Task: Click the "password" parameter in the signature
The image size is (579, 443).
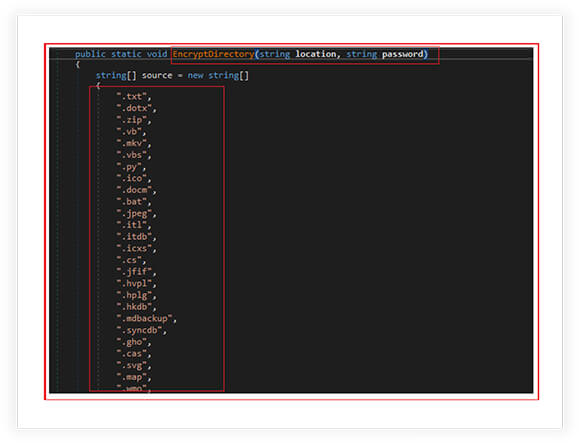Action: coord(402,54)
